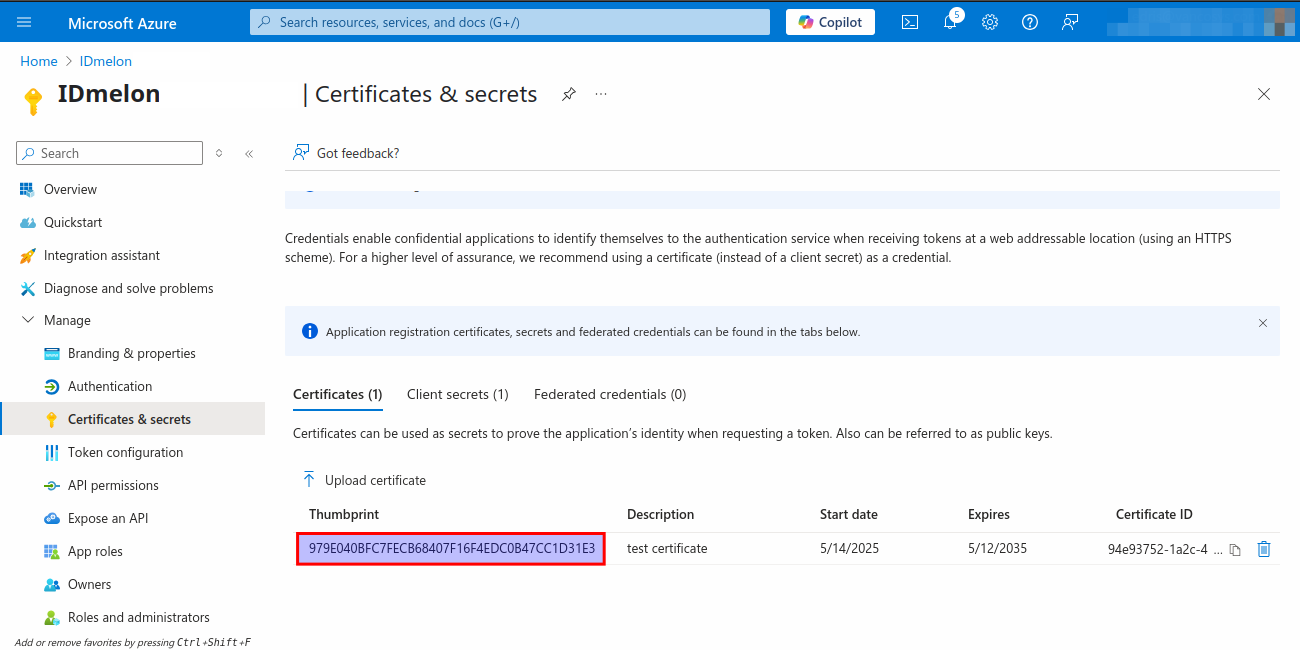Image resolution: width=1300 pixels, height=650 pixels.
Task: Collapse the sidebar menu with double chevron
Action: (249, 153)
